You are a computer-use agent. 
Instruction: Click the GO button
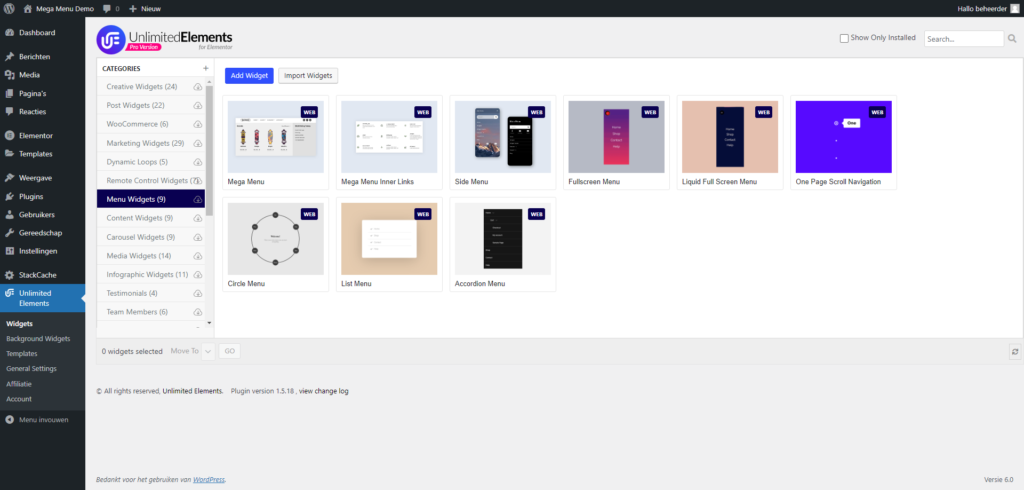229,351
